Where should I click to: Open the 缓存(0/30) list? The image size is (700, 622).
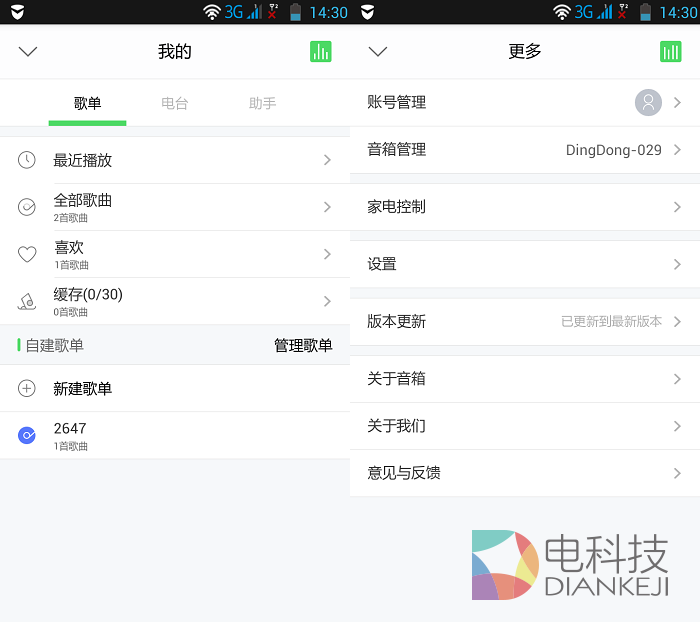click(175, 301)
